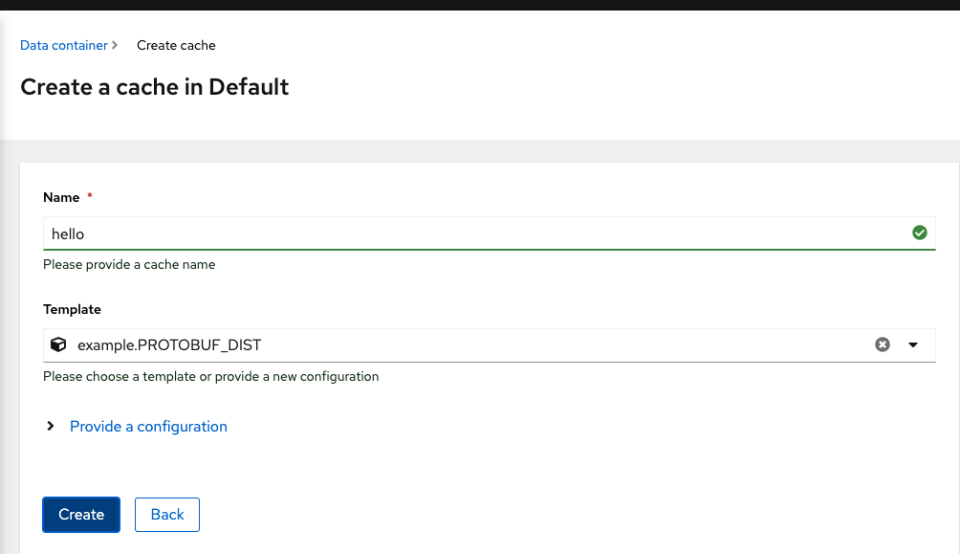Click the Template field label
The image size is (960, 554).
(72, 309)
